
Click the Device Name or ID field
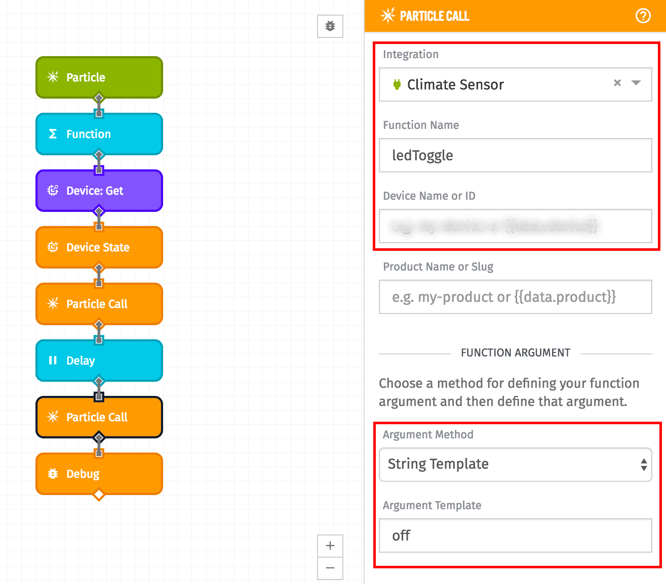(515, 226)
